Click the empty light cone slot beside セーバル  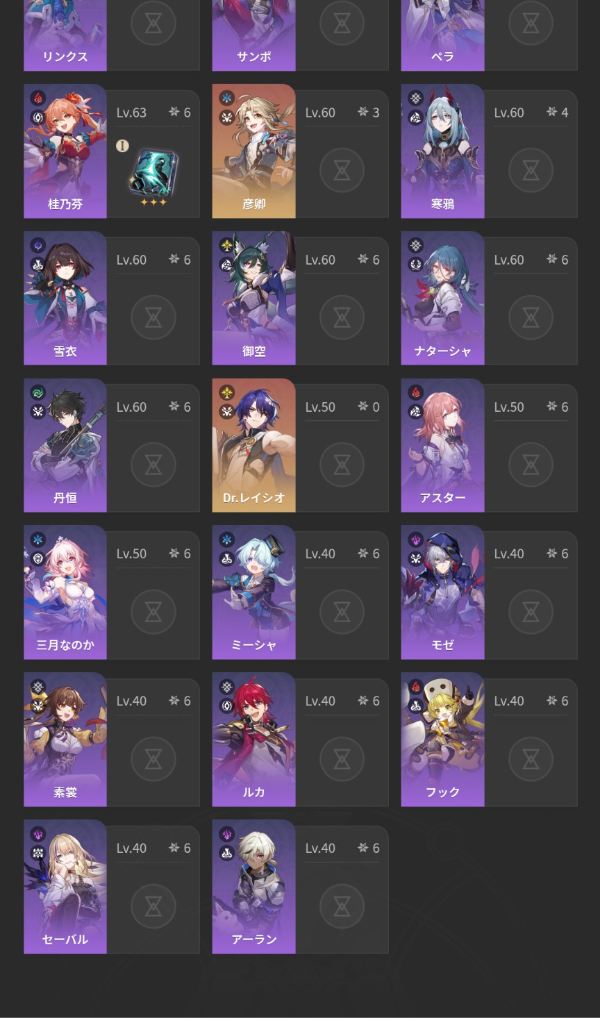point(153,906)
